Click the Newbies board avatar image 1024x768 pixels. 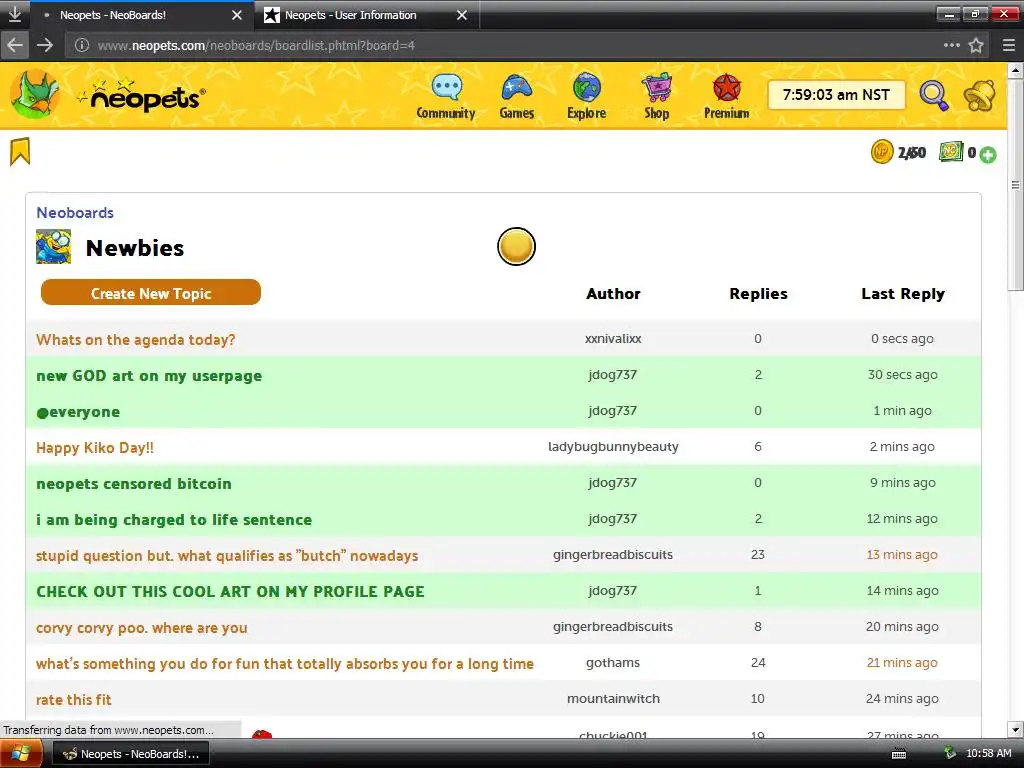pyautogui.click(x=54, y=247)
